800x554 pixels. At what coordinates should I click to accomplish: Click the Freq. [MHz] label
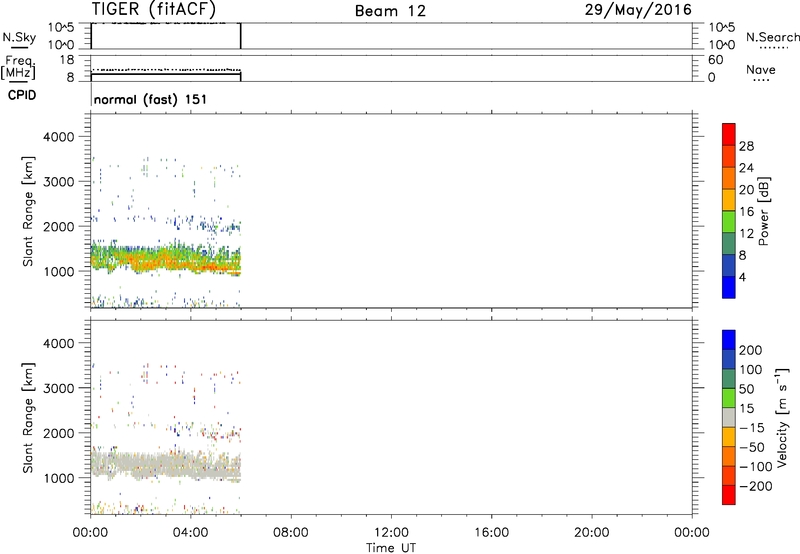point(18,68)
